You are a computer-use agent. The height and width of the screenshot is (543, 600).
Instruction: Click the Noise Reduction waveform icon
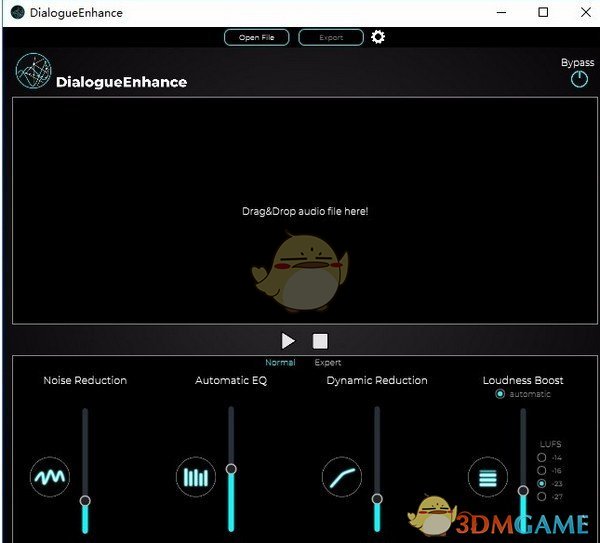click(x=50, y=476)
